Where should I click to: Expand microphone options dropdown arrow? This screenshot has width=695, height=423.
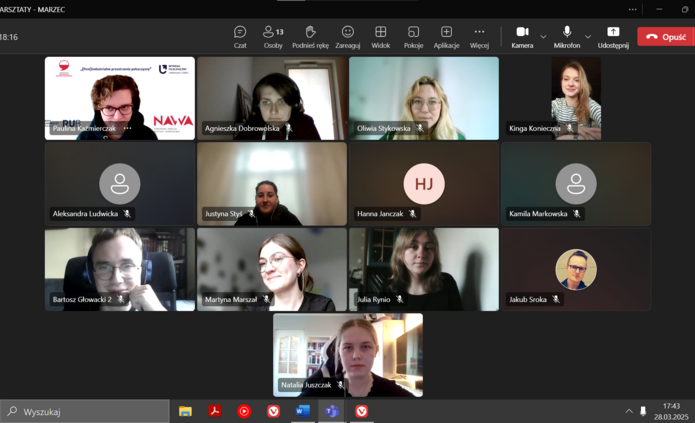point(588,37)
